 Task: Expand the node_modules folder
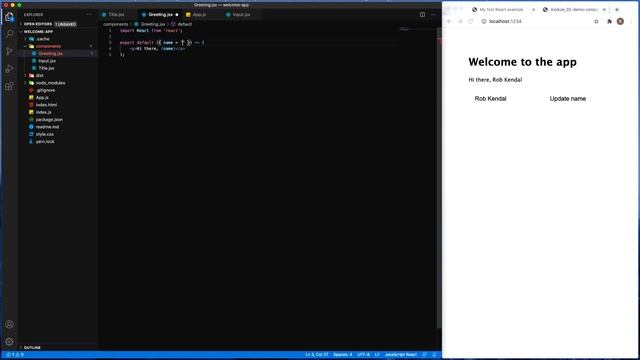click(50, 83)
